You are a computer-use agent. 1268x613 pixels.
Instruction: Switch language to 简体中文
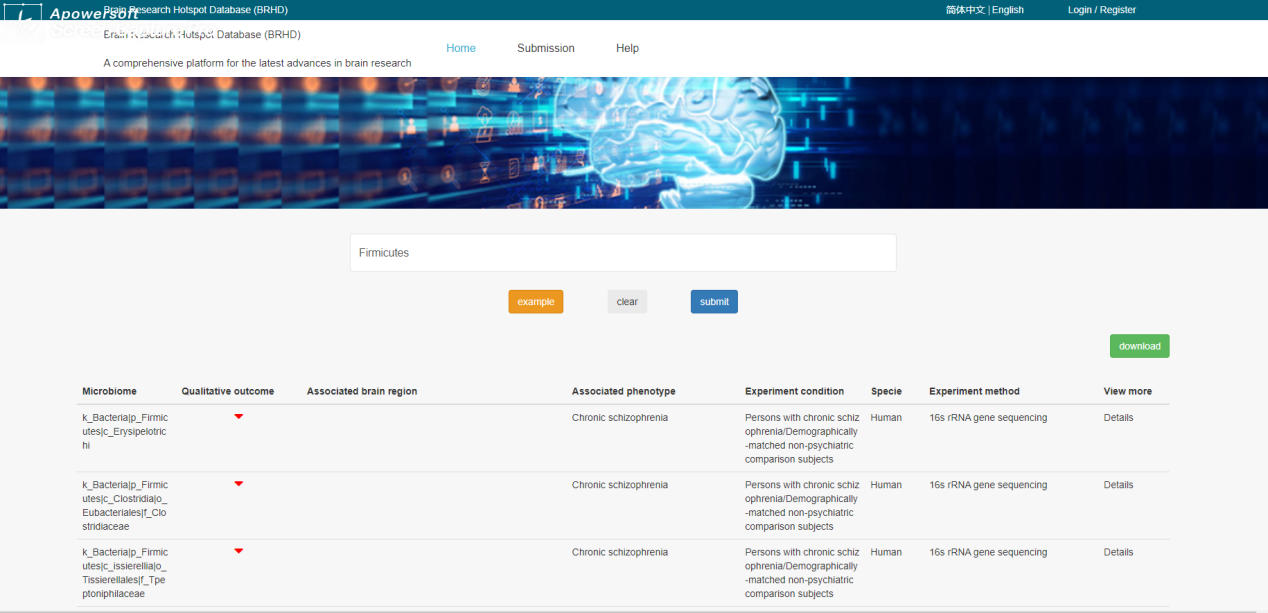click(x=965, y=10)
